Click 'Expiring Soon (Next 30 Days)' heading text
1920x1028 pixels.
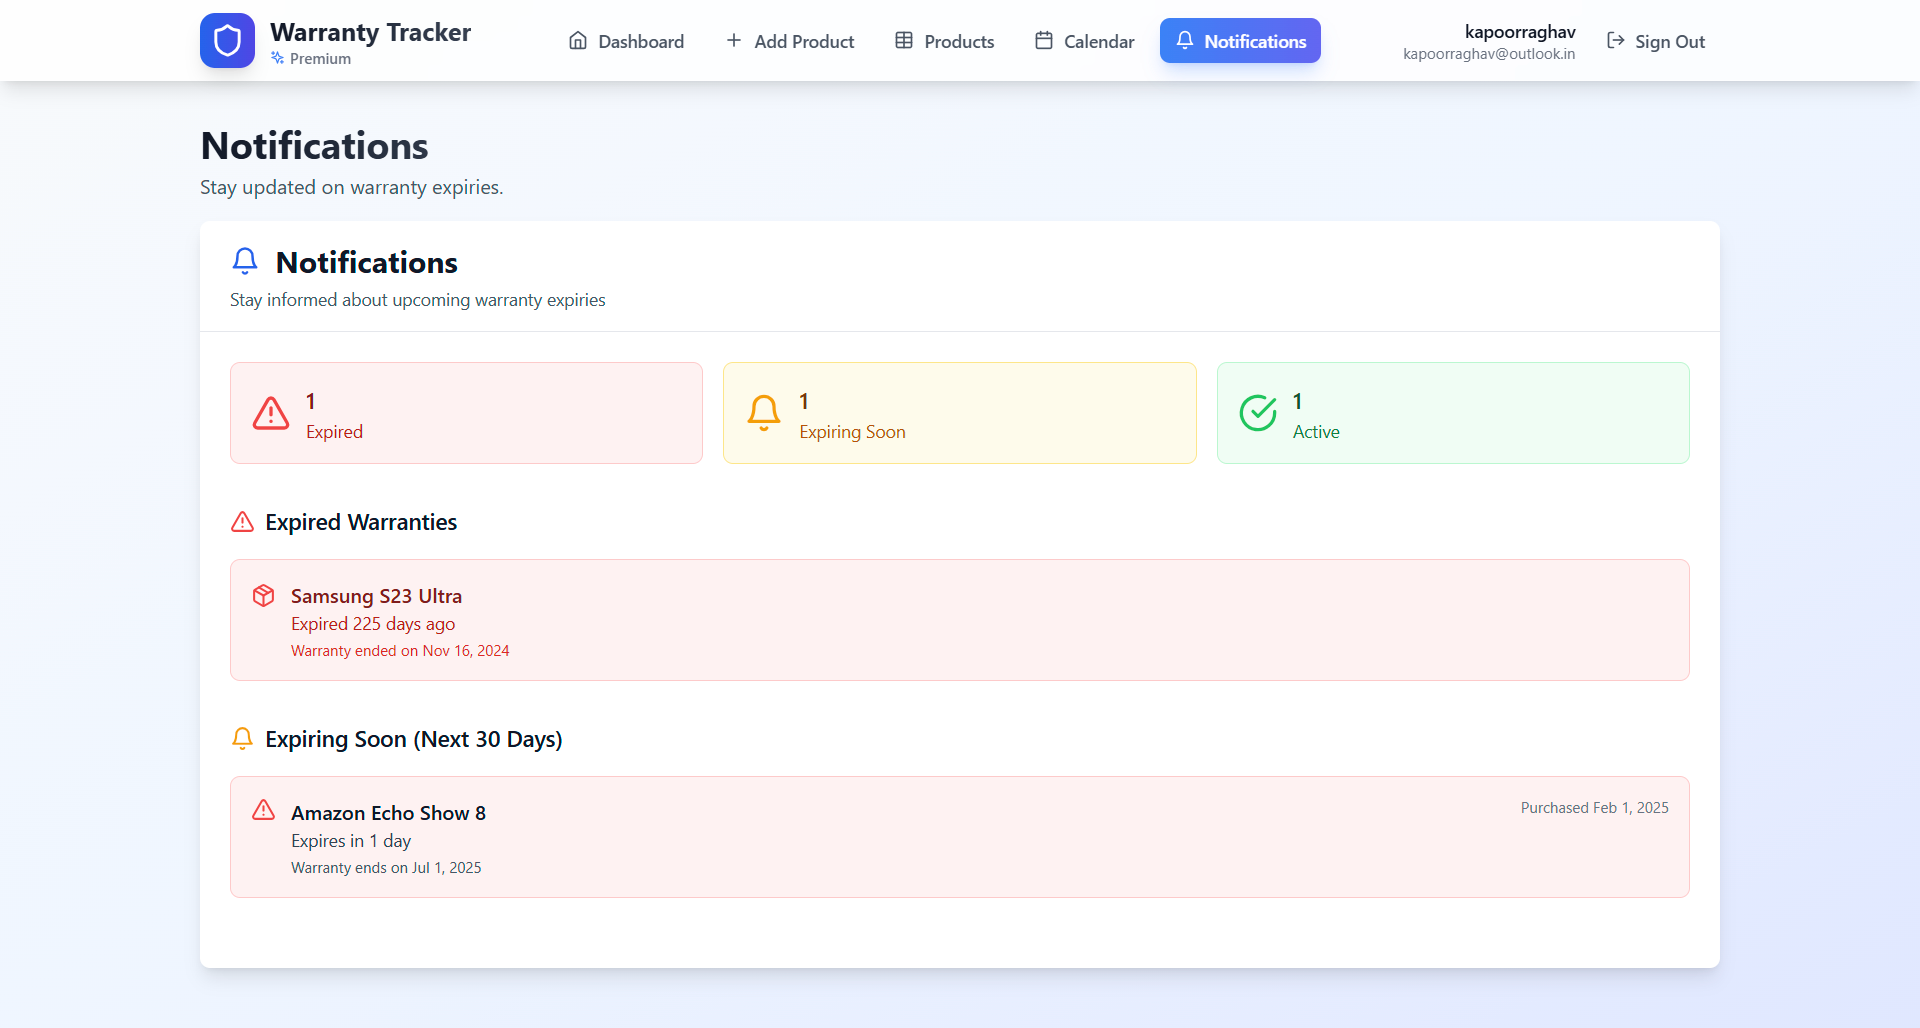click(x=414, y=739)
